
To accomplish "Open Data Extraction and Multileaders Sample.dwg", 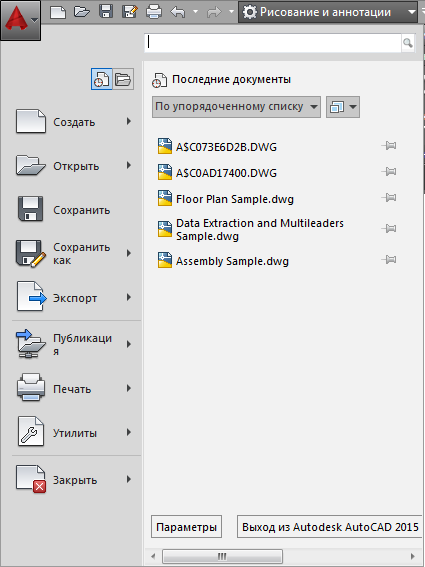I will point(260,229).
